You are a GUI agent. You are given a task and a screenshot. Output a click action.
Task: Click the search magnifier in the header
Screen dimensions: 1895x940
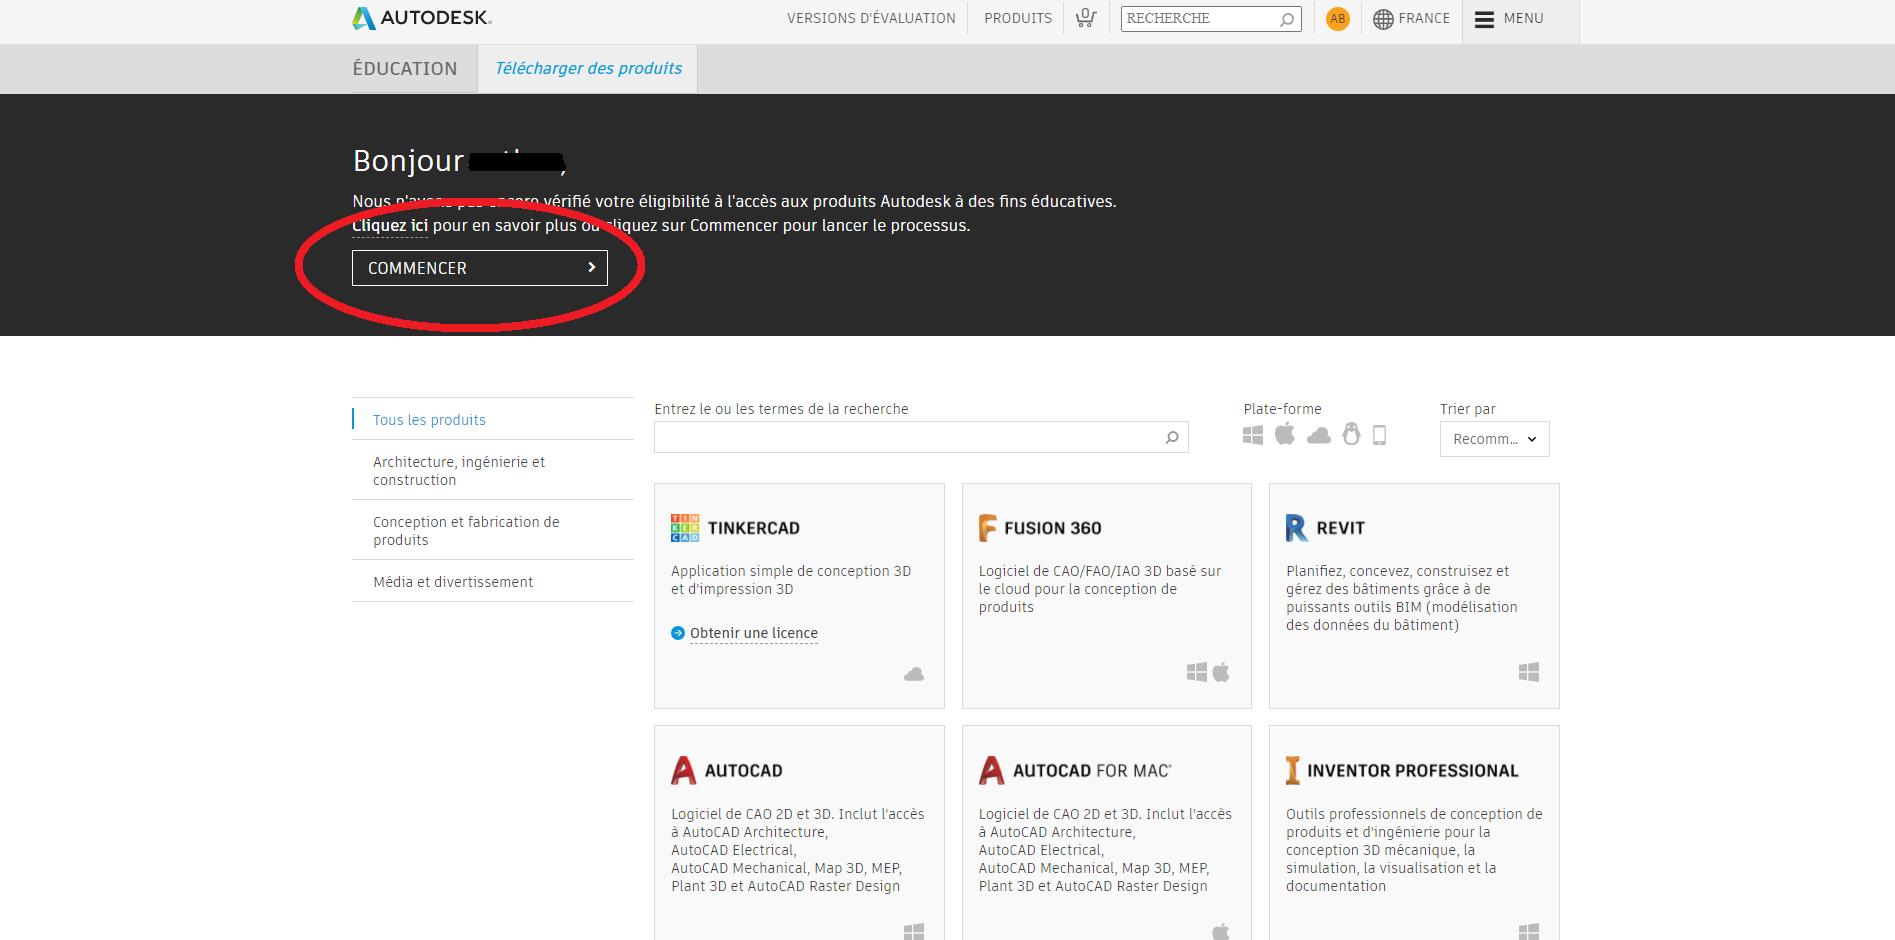(1287, 19)
